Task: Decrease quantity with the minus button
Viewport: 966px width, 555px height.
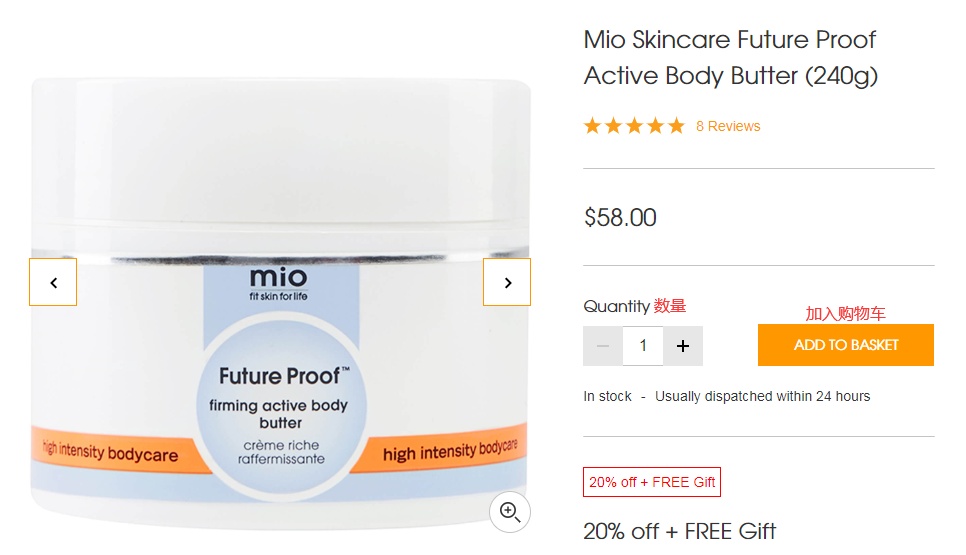Action: tap(603, 346)
